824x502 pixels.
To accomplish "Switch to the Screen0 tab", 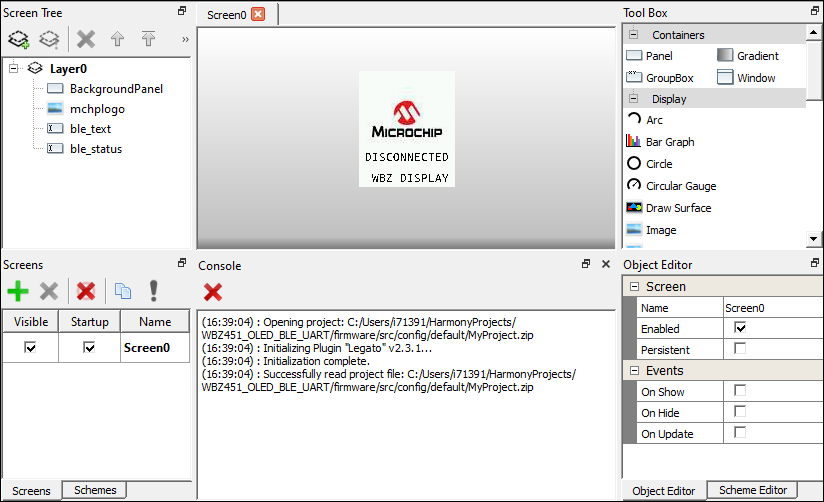I will click(226, 15).
